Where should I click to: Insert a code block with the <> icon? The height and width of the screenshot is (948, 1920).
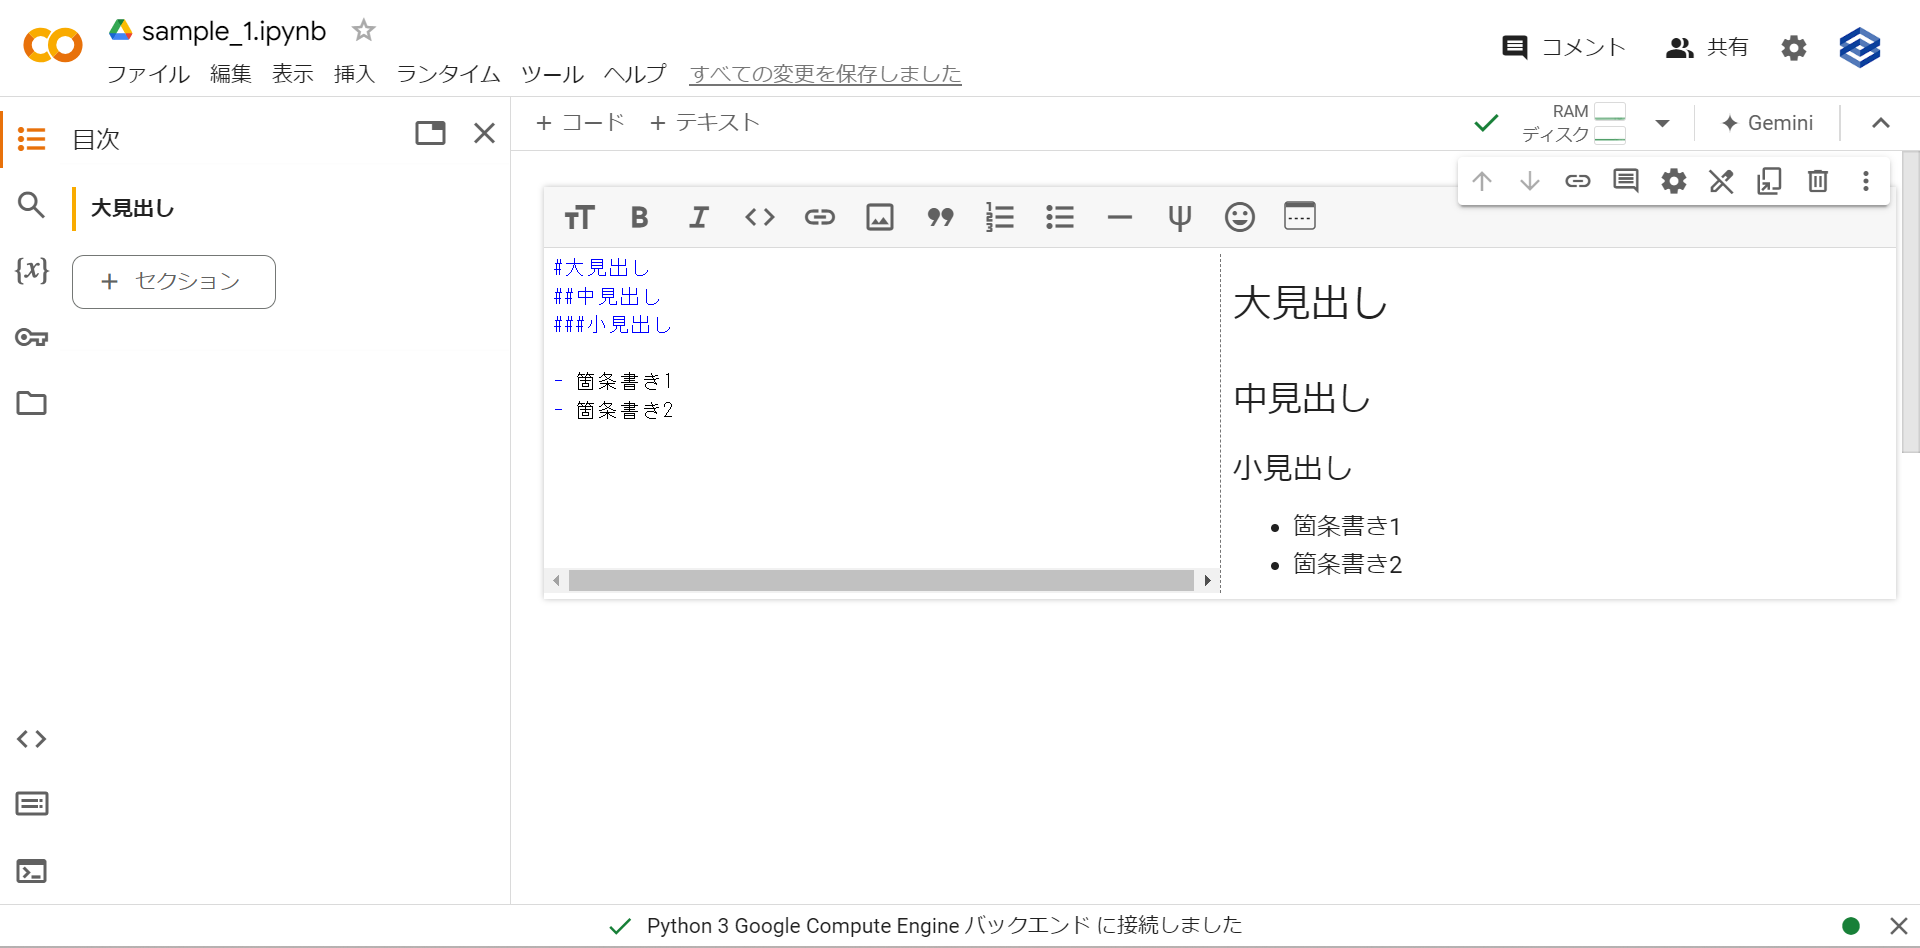pos(759,216)
